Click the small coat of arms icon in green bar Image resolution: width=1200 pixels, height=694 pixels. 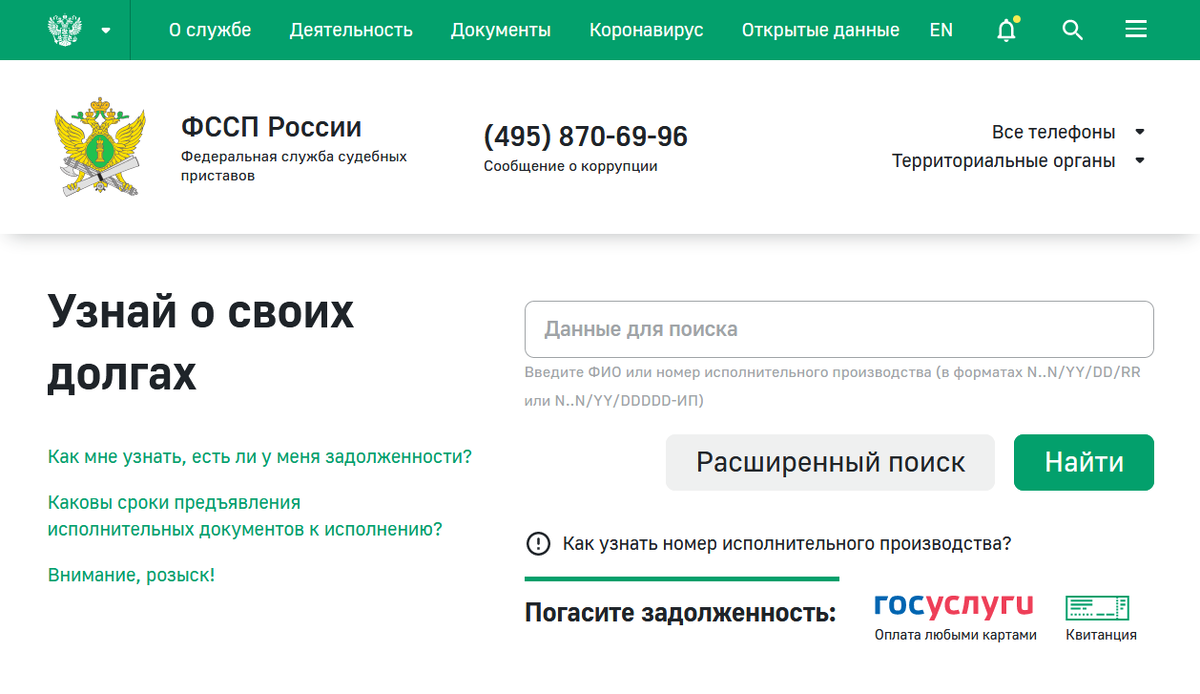66,30
